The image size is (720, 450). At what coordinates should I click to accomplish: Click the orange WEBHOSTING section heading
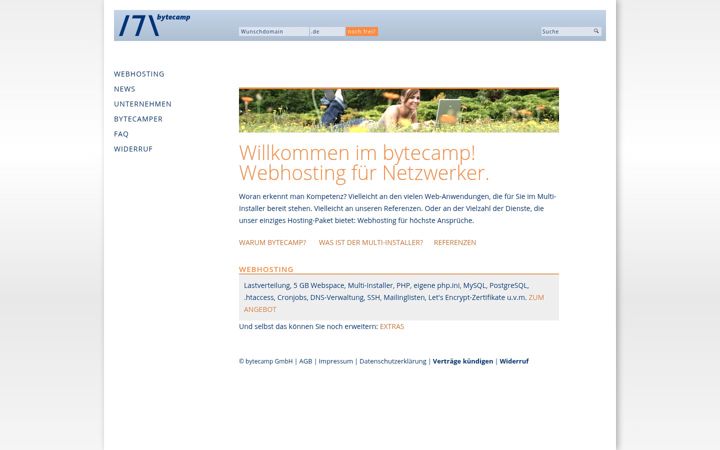pos(266,270)
